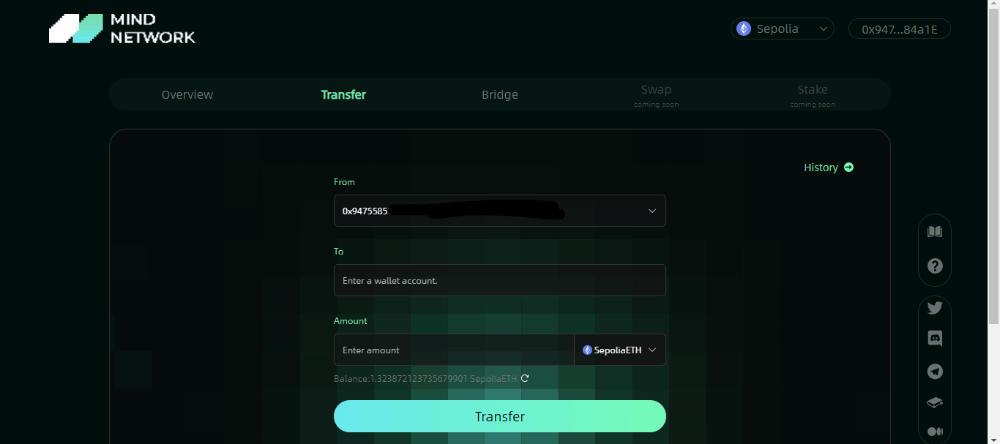
Task: Open the Discord icon in sidebar
Action: click(x=934, y=339)
